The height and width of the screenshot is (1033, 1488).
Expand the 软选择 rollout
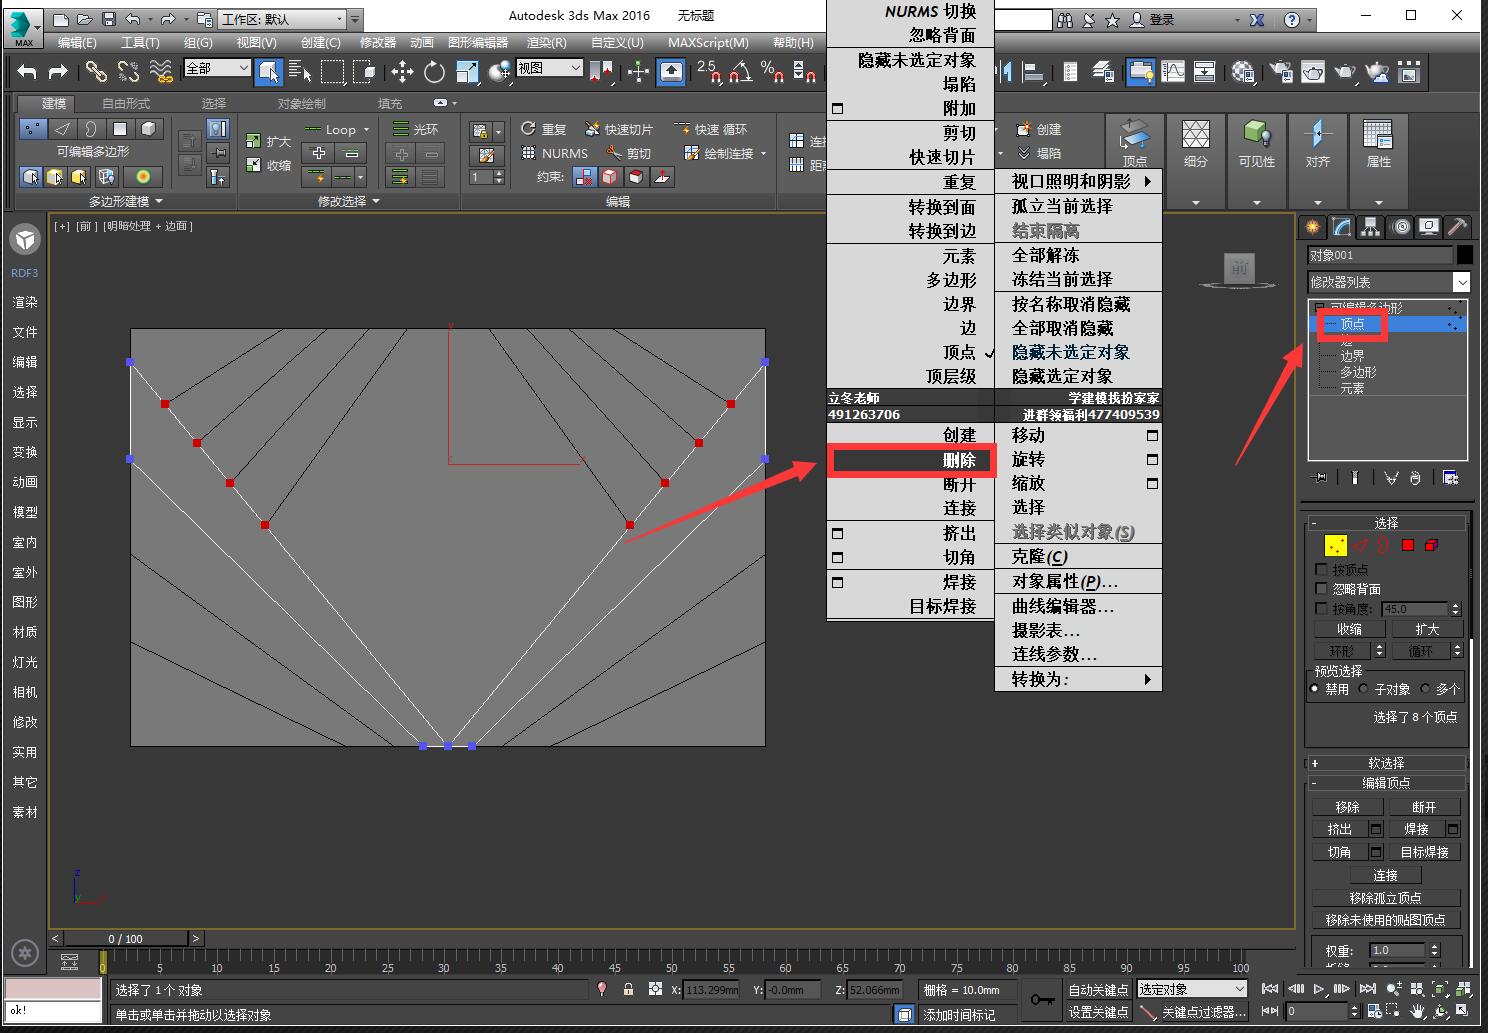coord(1386,763)
